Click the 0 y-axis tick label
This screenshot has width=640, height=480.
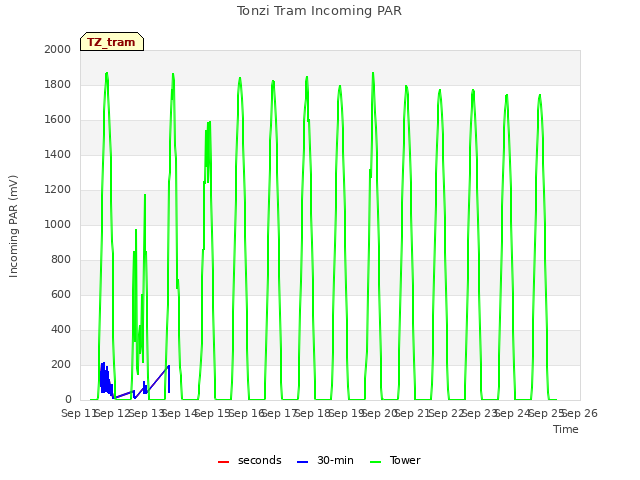68,399
